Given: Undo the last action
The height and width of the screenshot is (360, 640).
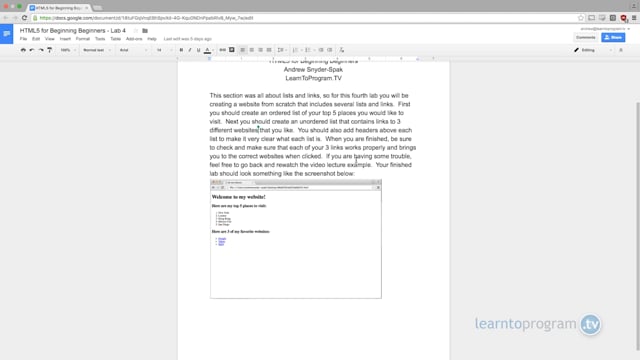Looking at the screenshot, I should tap(32, 50).
